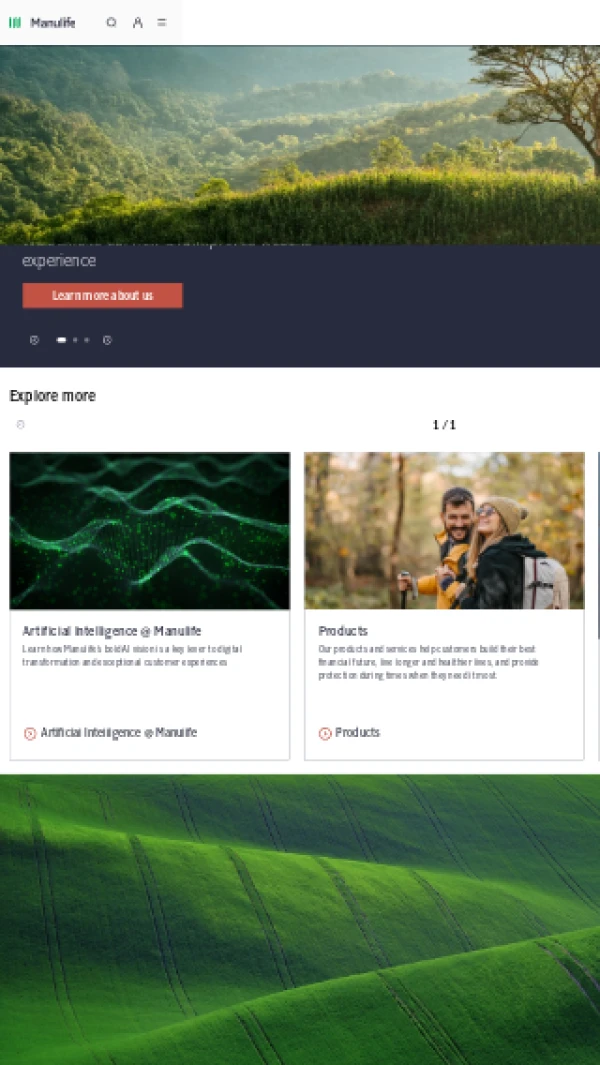
Task: Go to the next hero slide arrow
Action: [107, 340]
